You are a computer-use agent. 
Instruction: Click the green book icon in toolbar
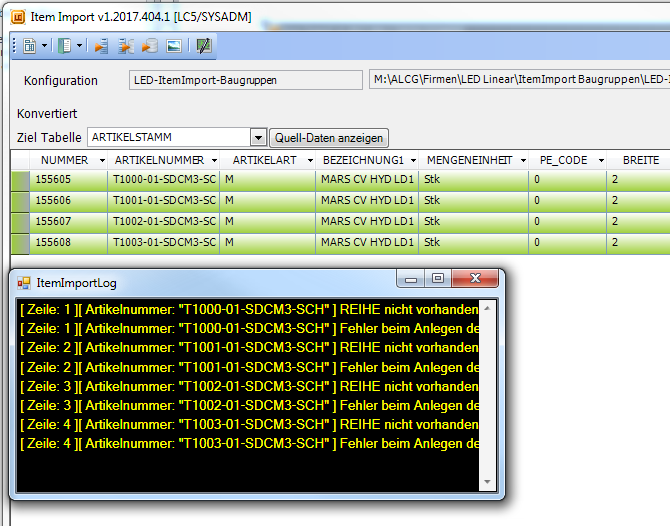click(63, 45)
